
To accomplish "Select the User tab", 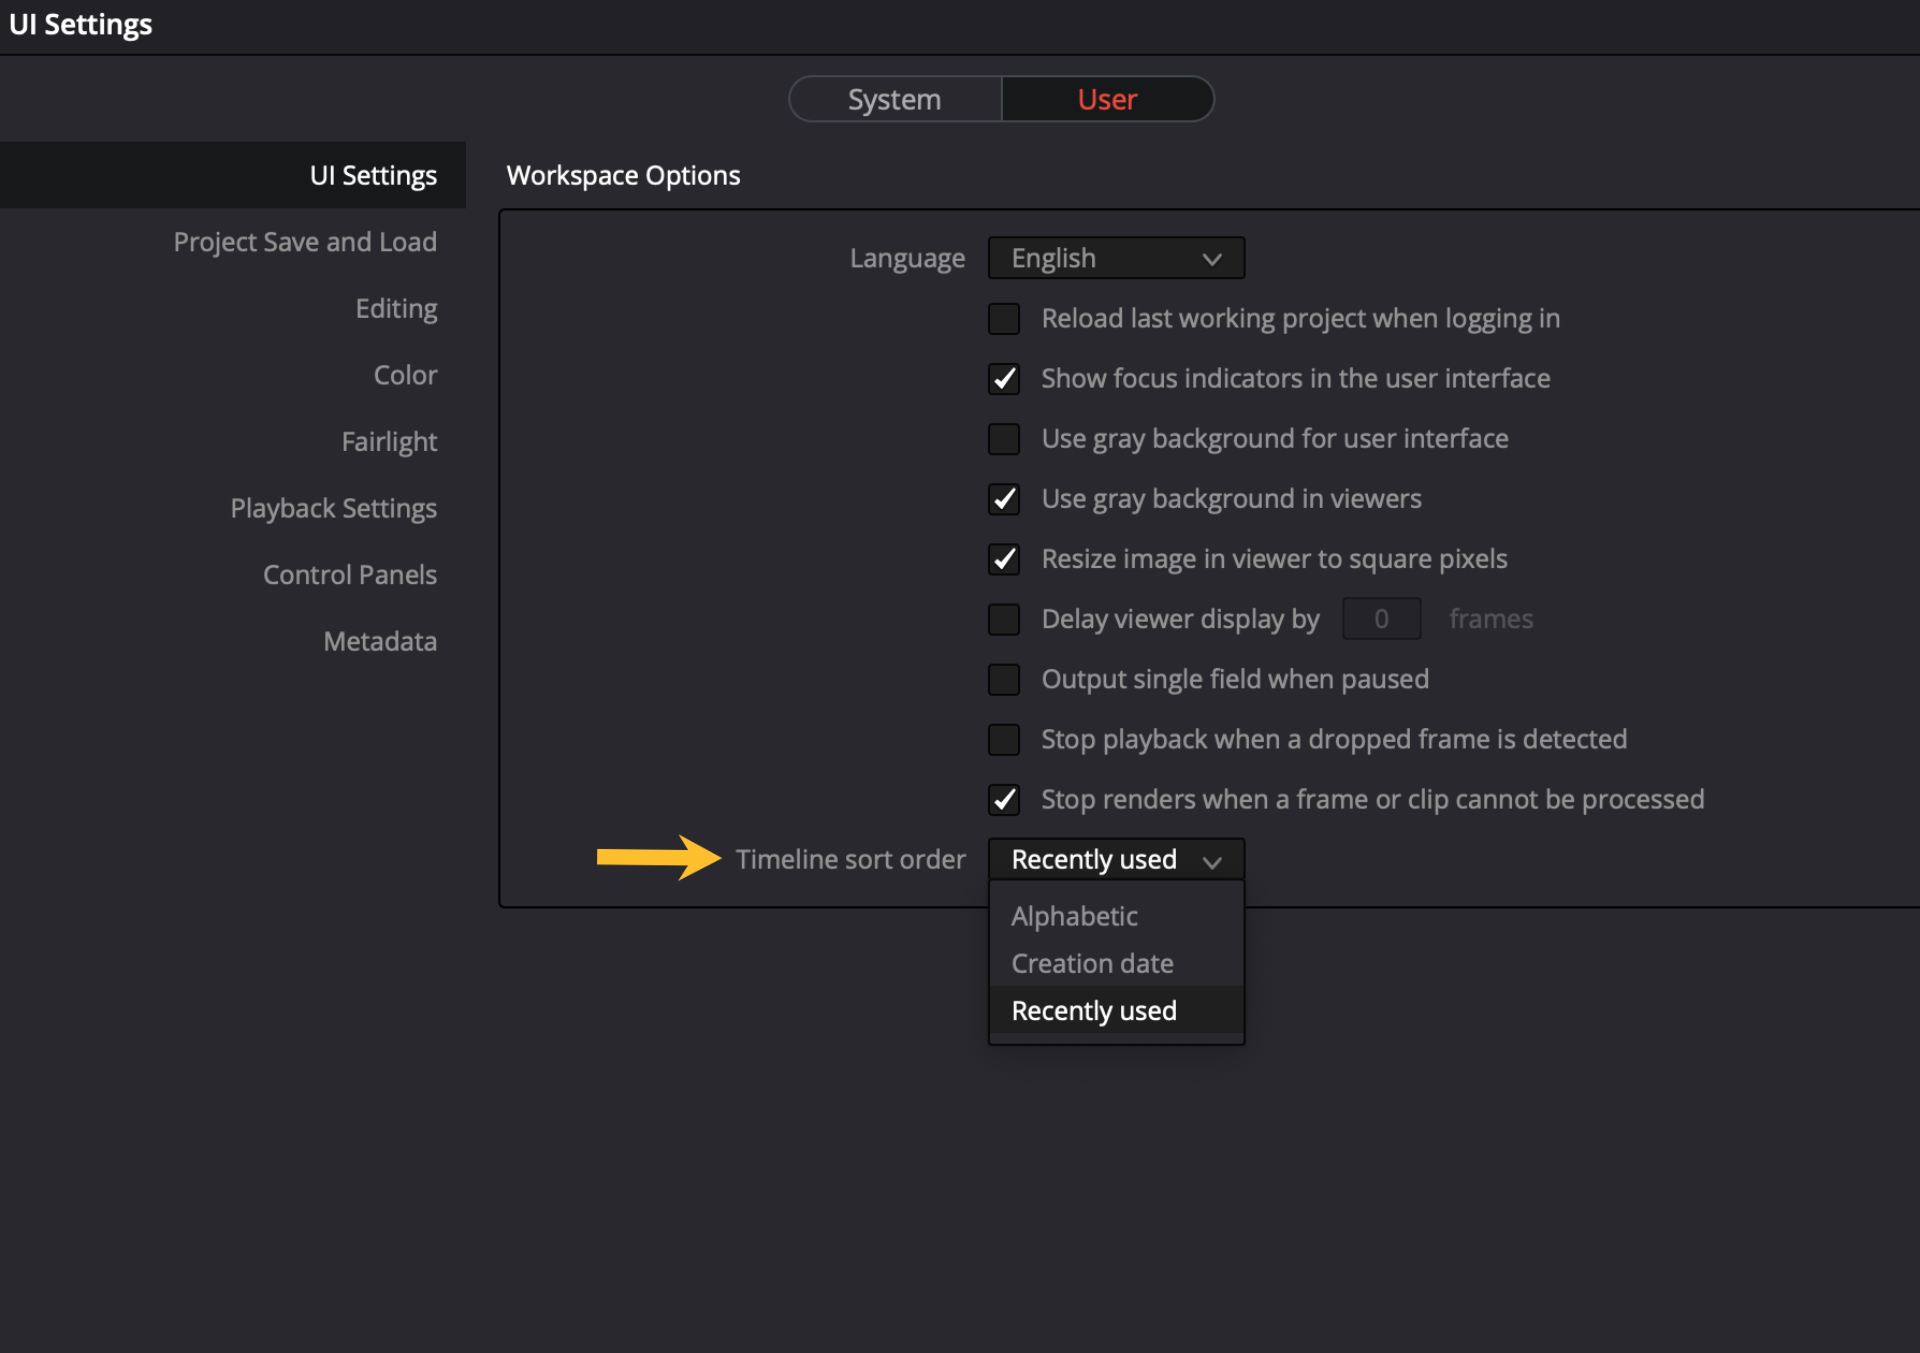I will click(x=1108, y=99).
